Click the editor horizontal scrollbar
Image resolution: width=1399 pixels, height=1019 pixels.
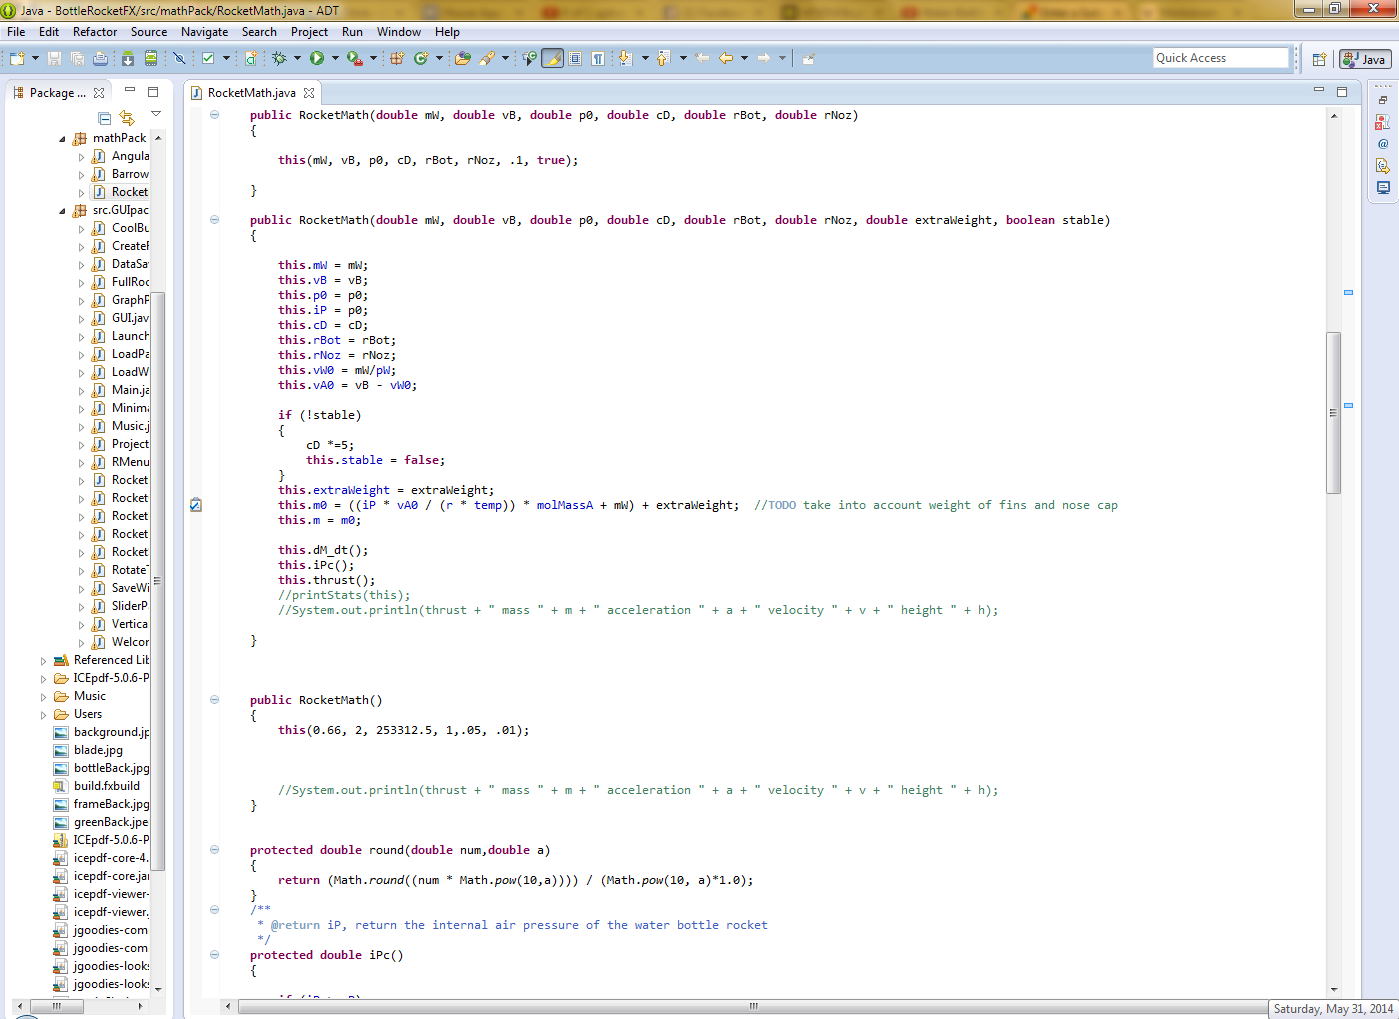754,1006
